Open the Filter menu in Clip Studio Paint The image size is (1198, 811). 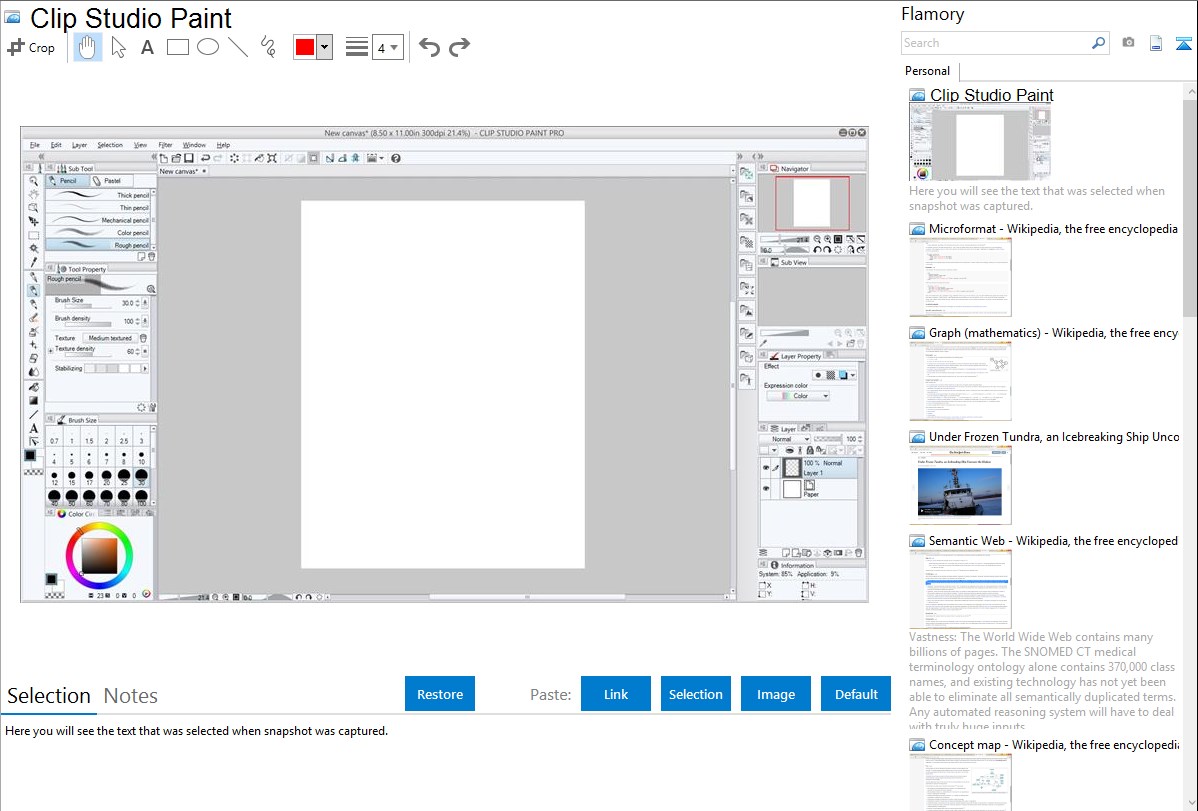(x=165, y=145)
